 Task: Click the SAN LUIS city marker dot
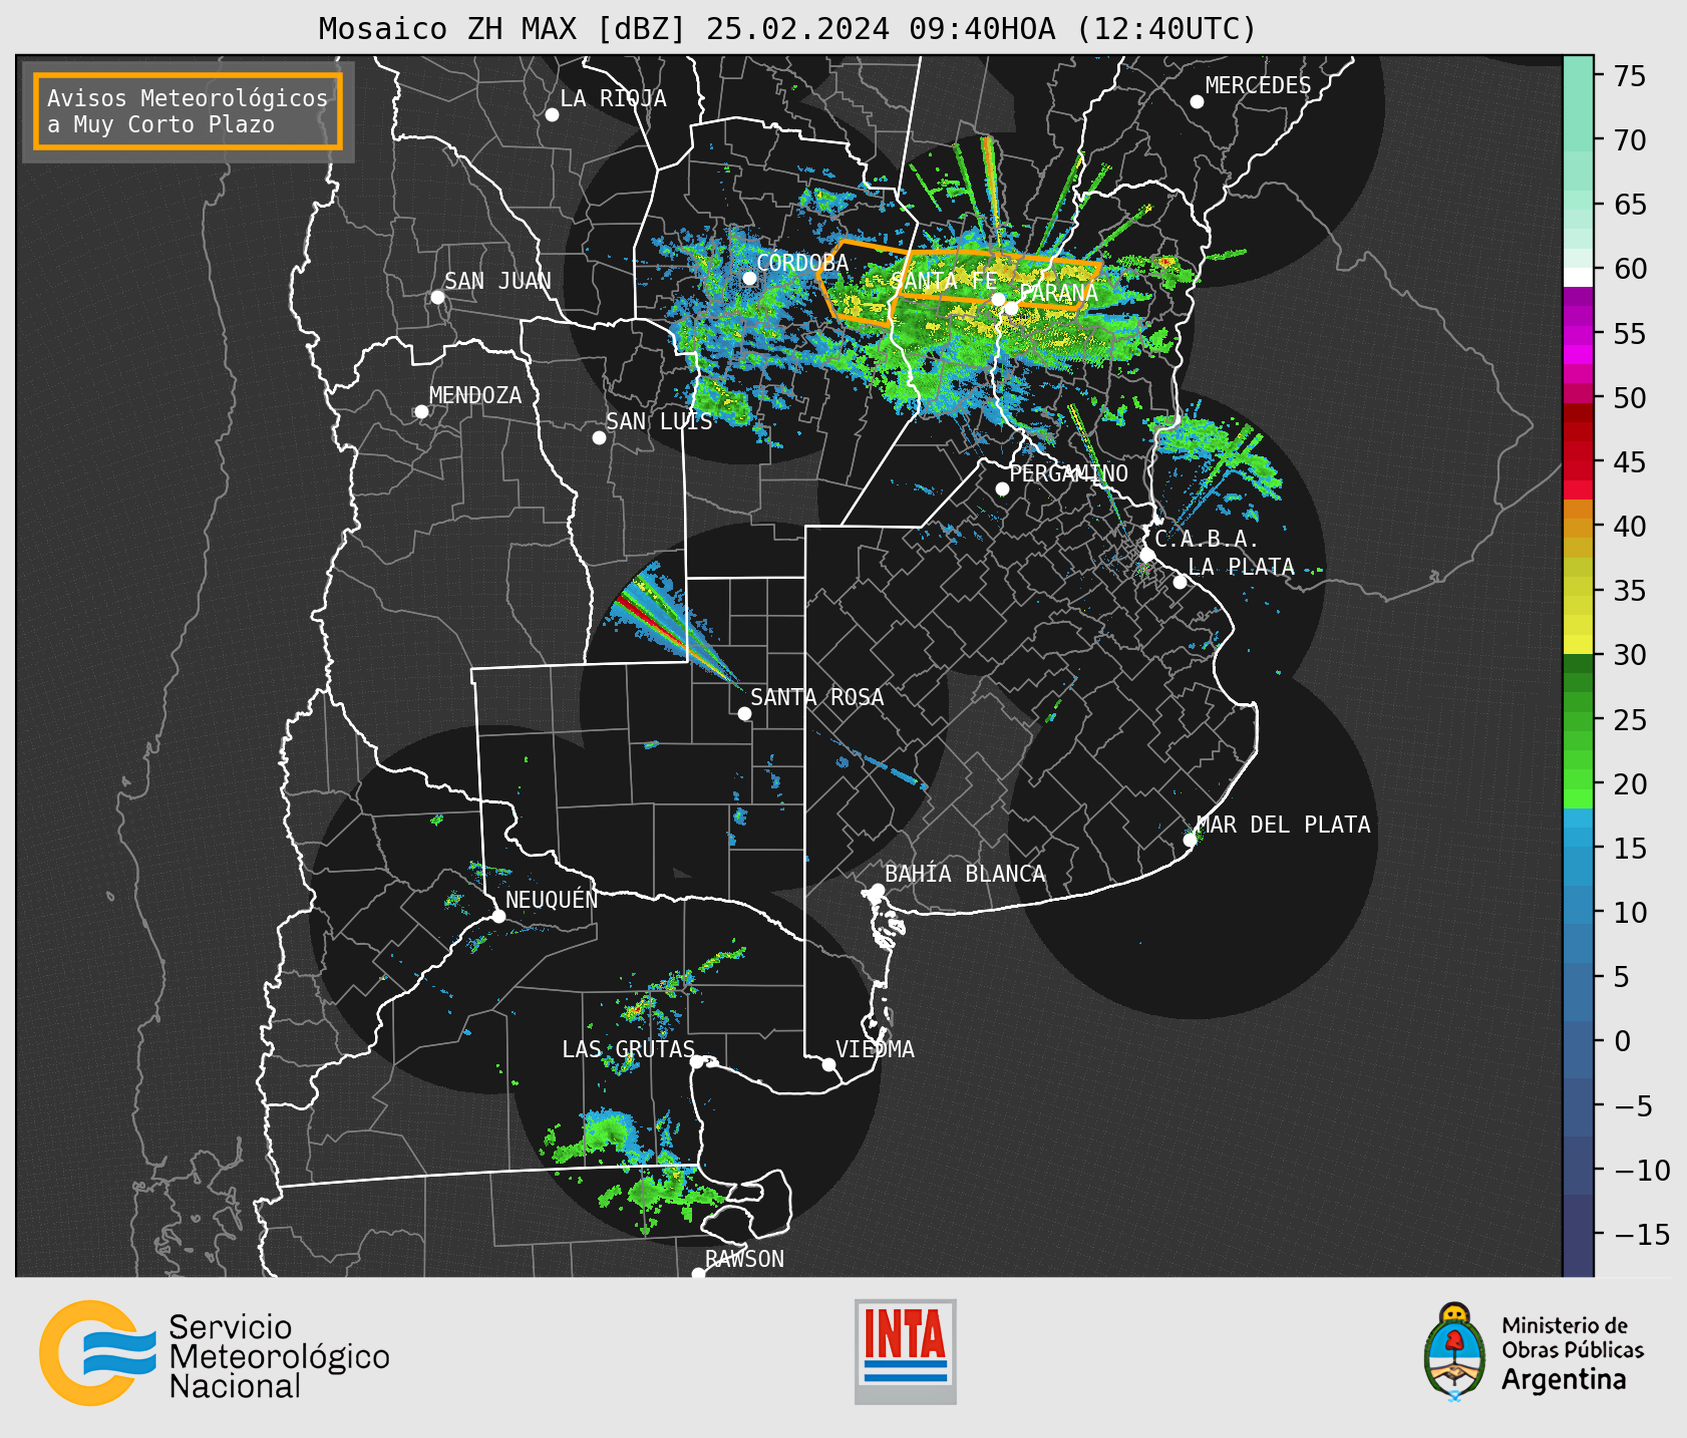pos(599,438)
